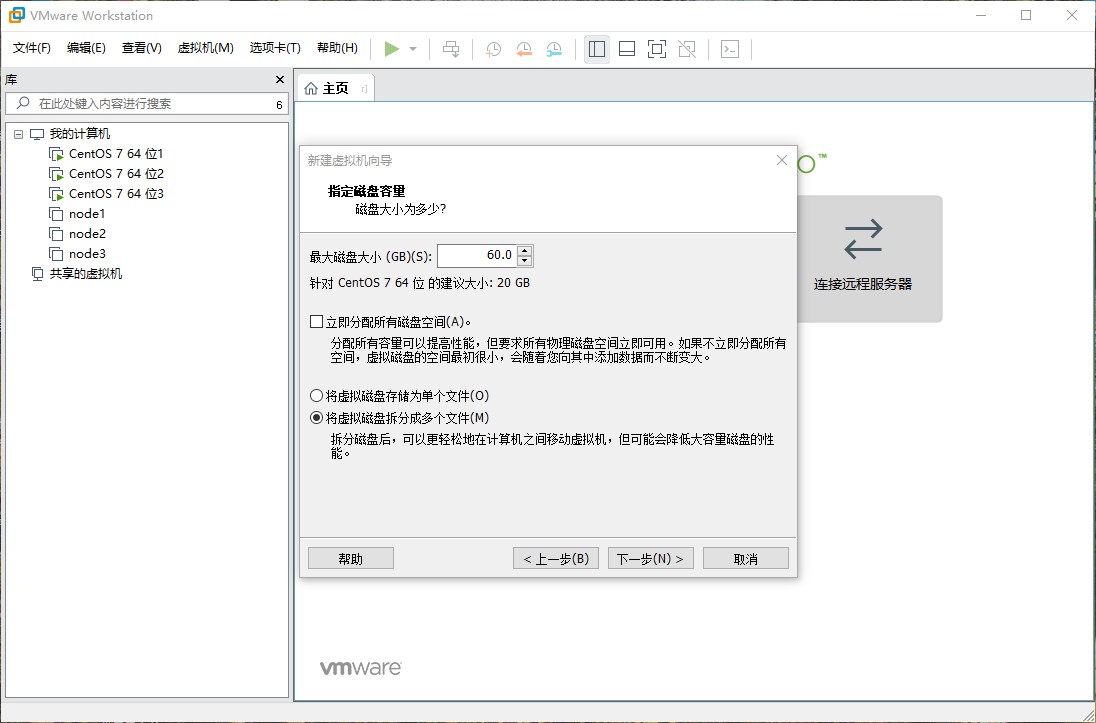
Task: Click the send Ctrl+Alt+Del toolbar icon
Action: [x=452, y=48]
